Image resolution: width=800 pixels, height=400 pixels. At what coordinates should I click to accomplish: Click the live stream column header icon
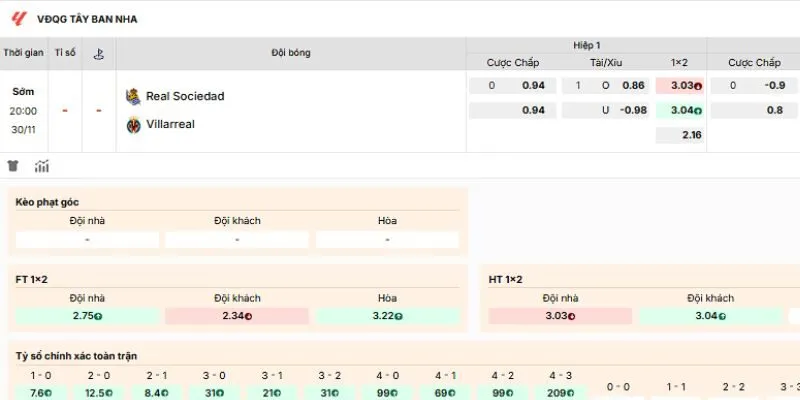(x=98, y=54)
